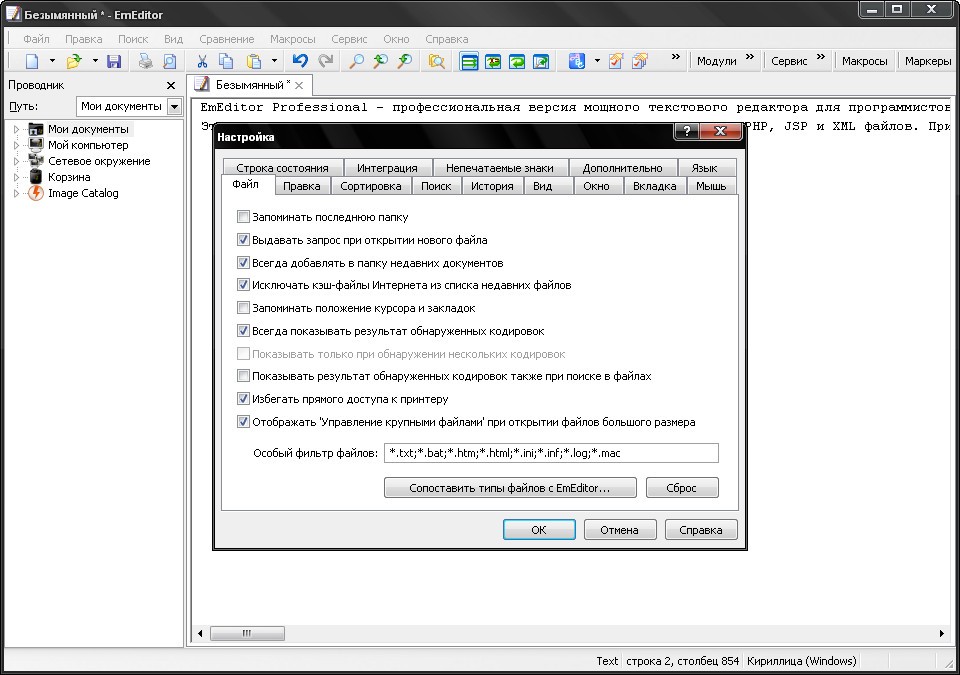Select Wrap by Window toolbar icon
The image size is (960, 675).
pyautogui.click(x=517, y=61)
